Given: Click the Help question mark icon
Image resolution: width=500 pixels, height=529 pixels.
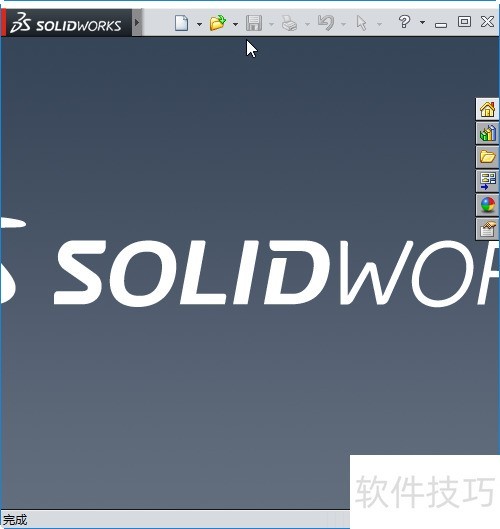Looking at the screenshot, I should pyautogui.click(x=404, y=22).
